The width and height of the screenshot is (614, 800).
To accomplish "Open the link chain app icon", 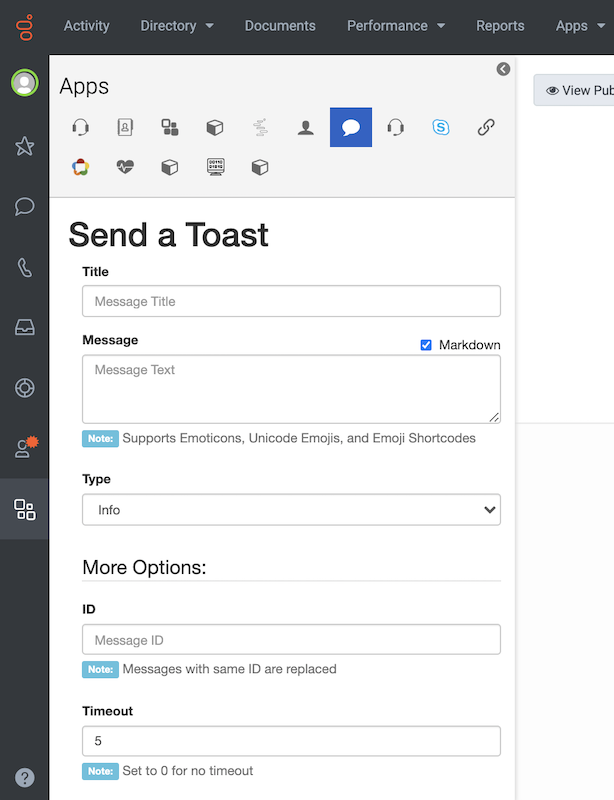I will pyautogui.click(x=486, y=127).
